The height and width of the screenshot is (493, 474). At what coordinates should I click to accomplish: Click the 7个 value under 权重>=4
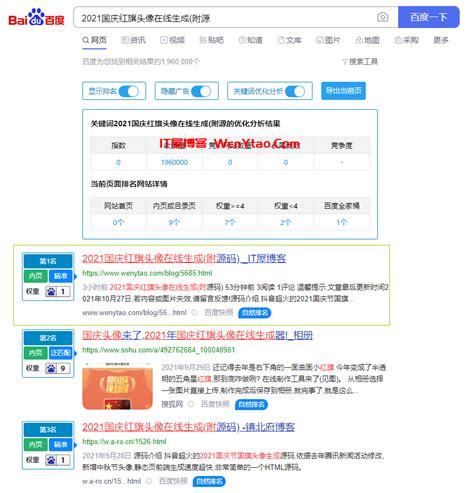click(230, 222)
